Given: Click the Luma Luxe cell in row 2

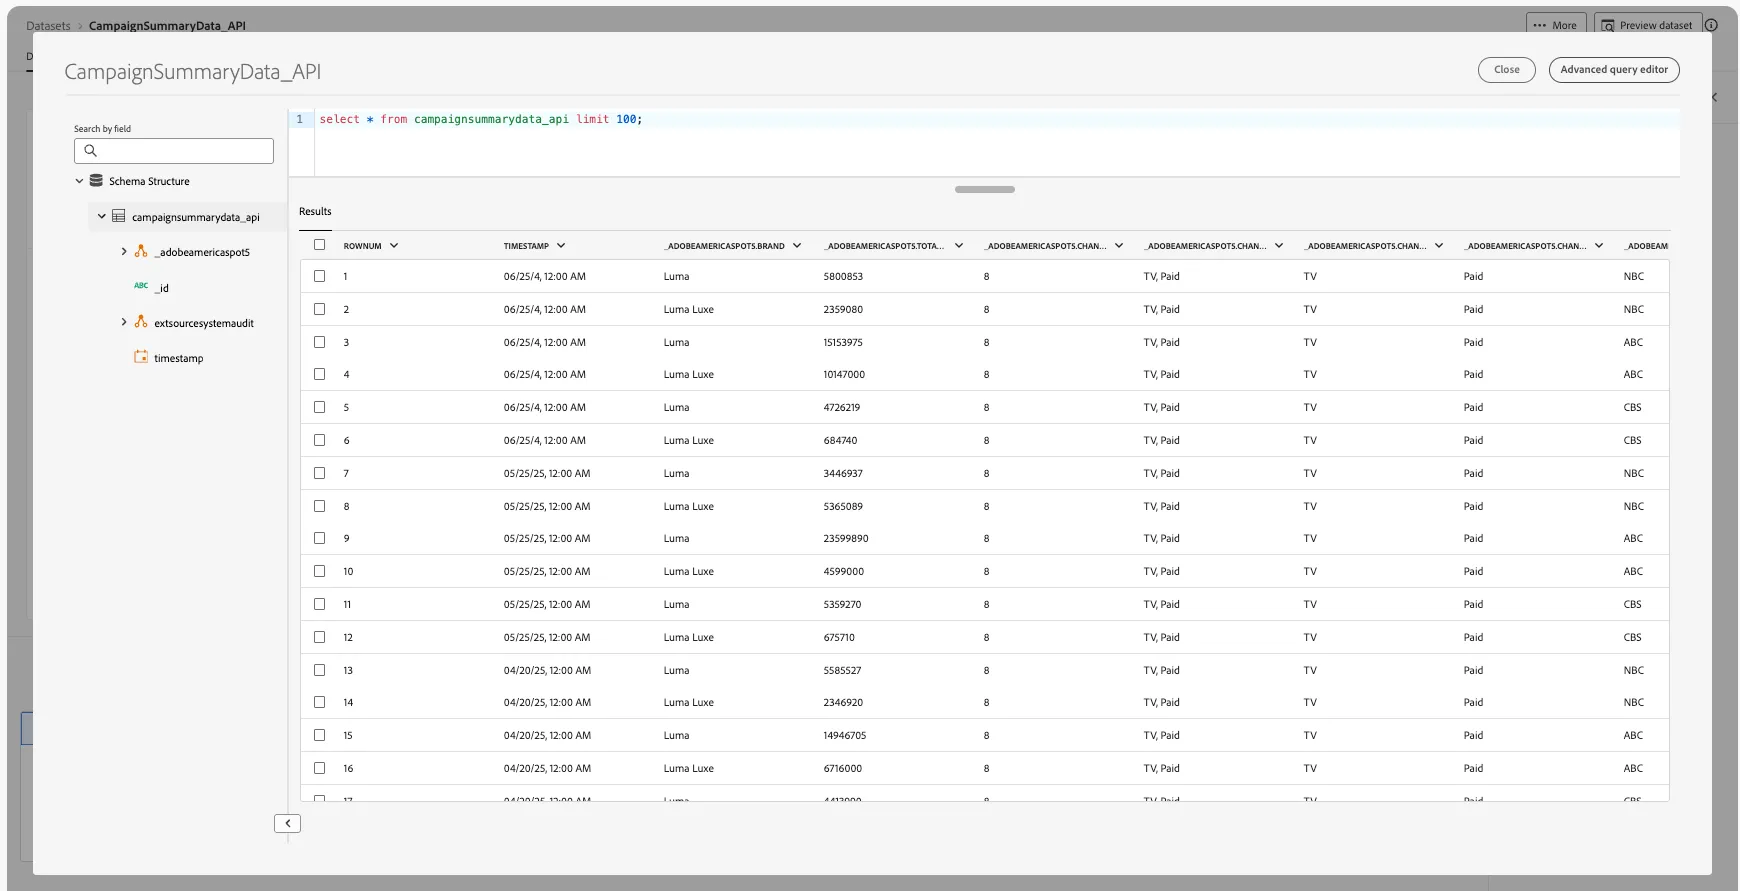Looking at the screenshot, I should [689, 309].
